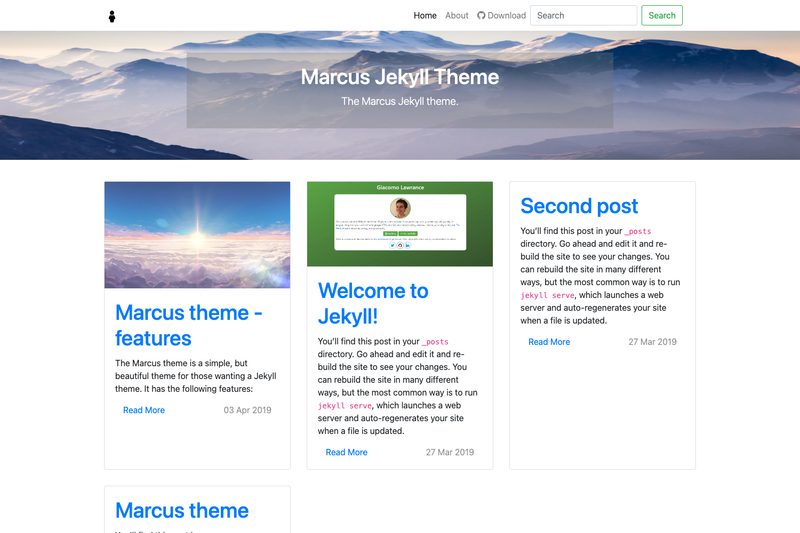
Task: Click '27 Mar 2019' date on Second post
Action: coord(653,342)
